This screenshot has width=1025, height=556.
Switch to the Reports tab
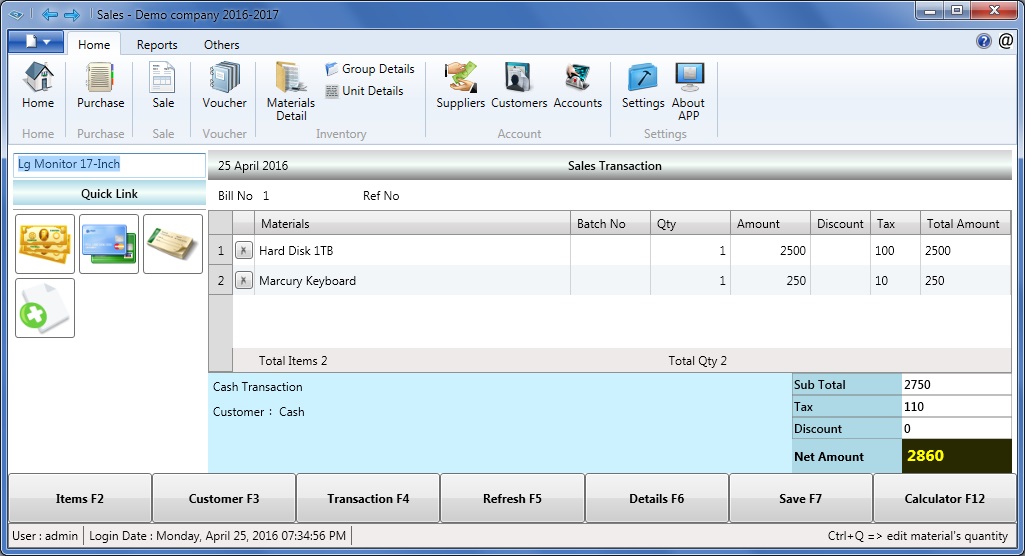click(157, 44)
